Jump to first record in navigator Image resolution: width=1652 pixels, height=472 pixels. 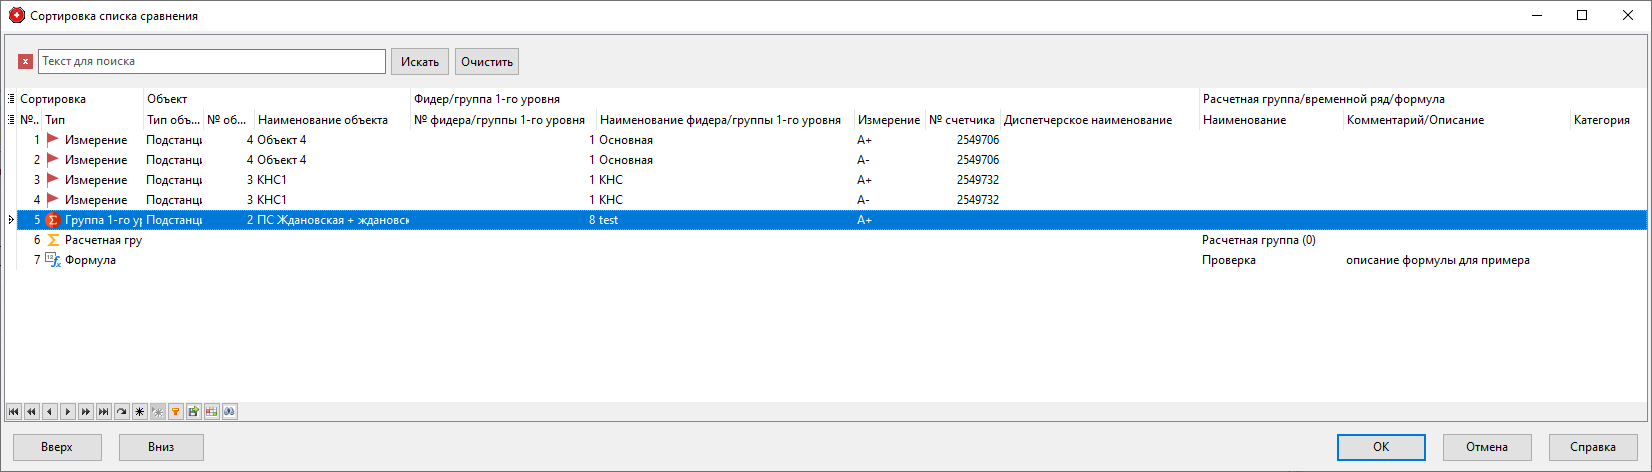point(13,411)
